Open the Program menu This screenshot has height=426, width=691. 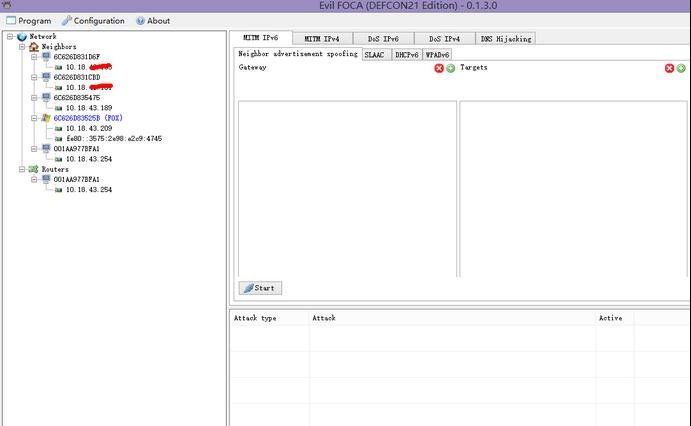pyautogui.click(x=28, y=20)
